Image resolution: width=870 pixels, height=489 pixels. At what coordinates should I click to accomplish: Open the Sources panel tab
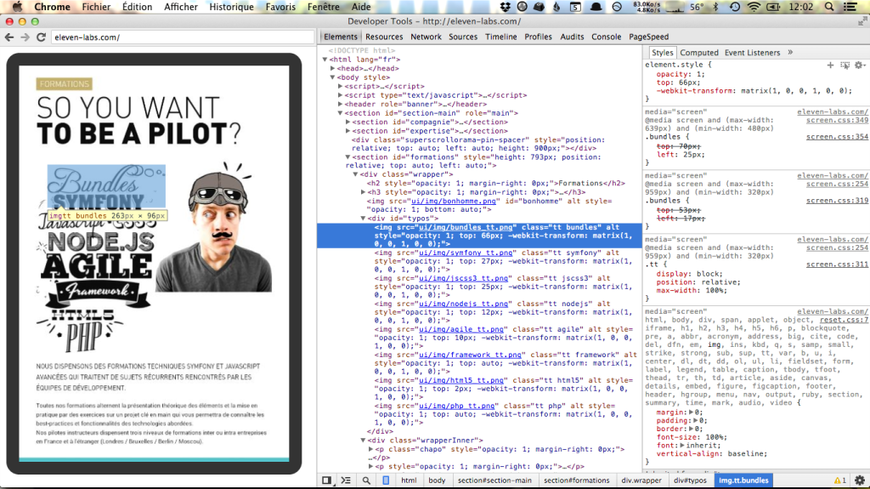point(463,37)
